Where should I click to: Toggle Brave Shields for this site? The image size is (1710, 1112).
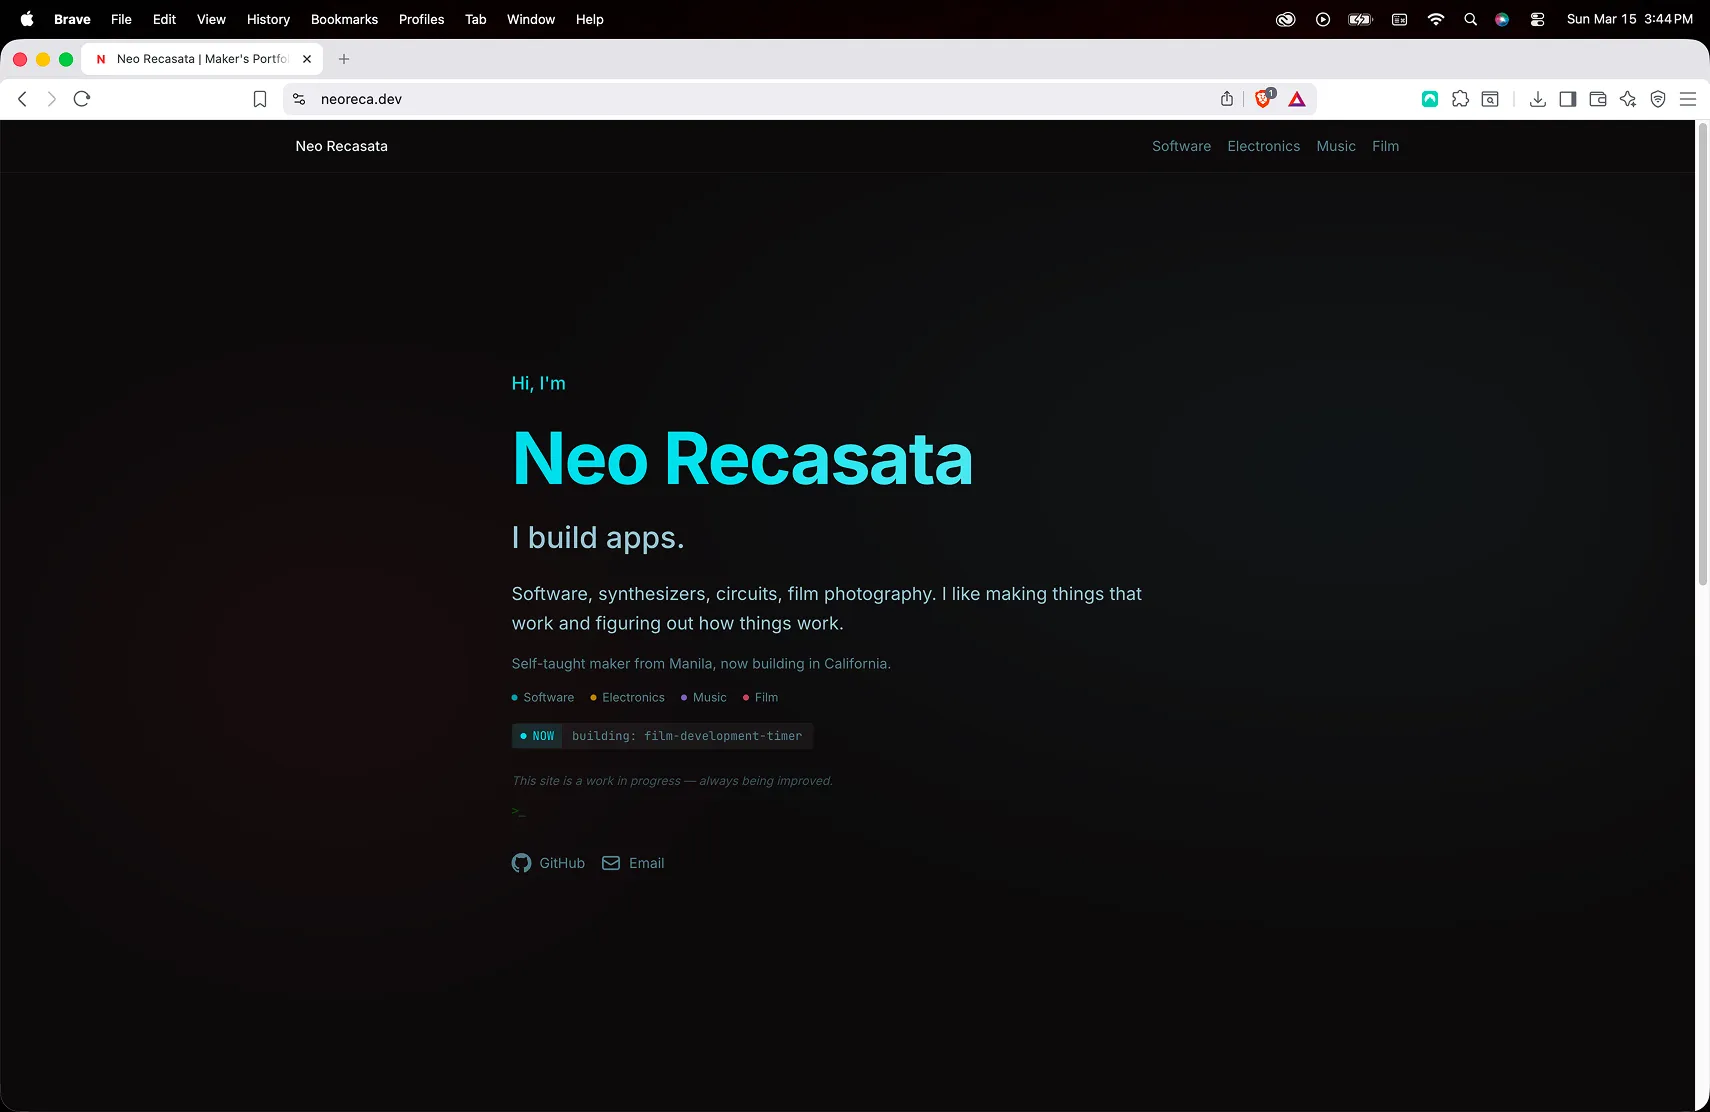(x=1261, y=99)
